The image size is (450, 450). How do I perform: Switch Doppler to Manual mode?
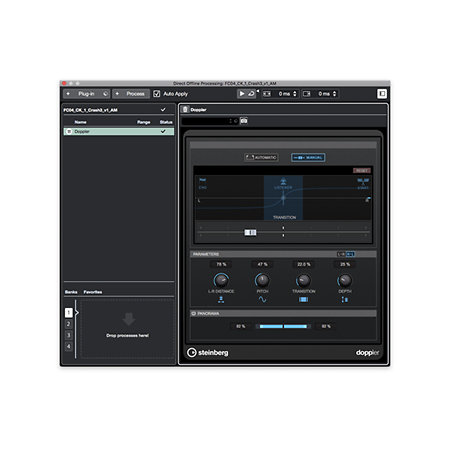(308, 157)
